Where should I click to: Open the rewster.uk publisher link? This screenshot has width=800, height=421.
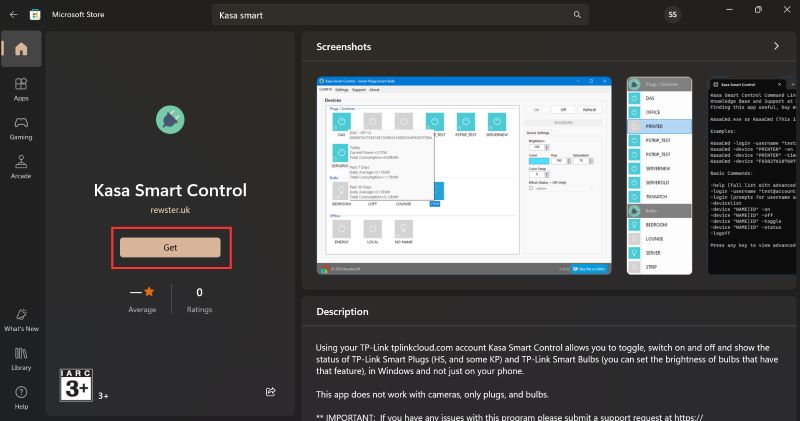click(170, 210)
